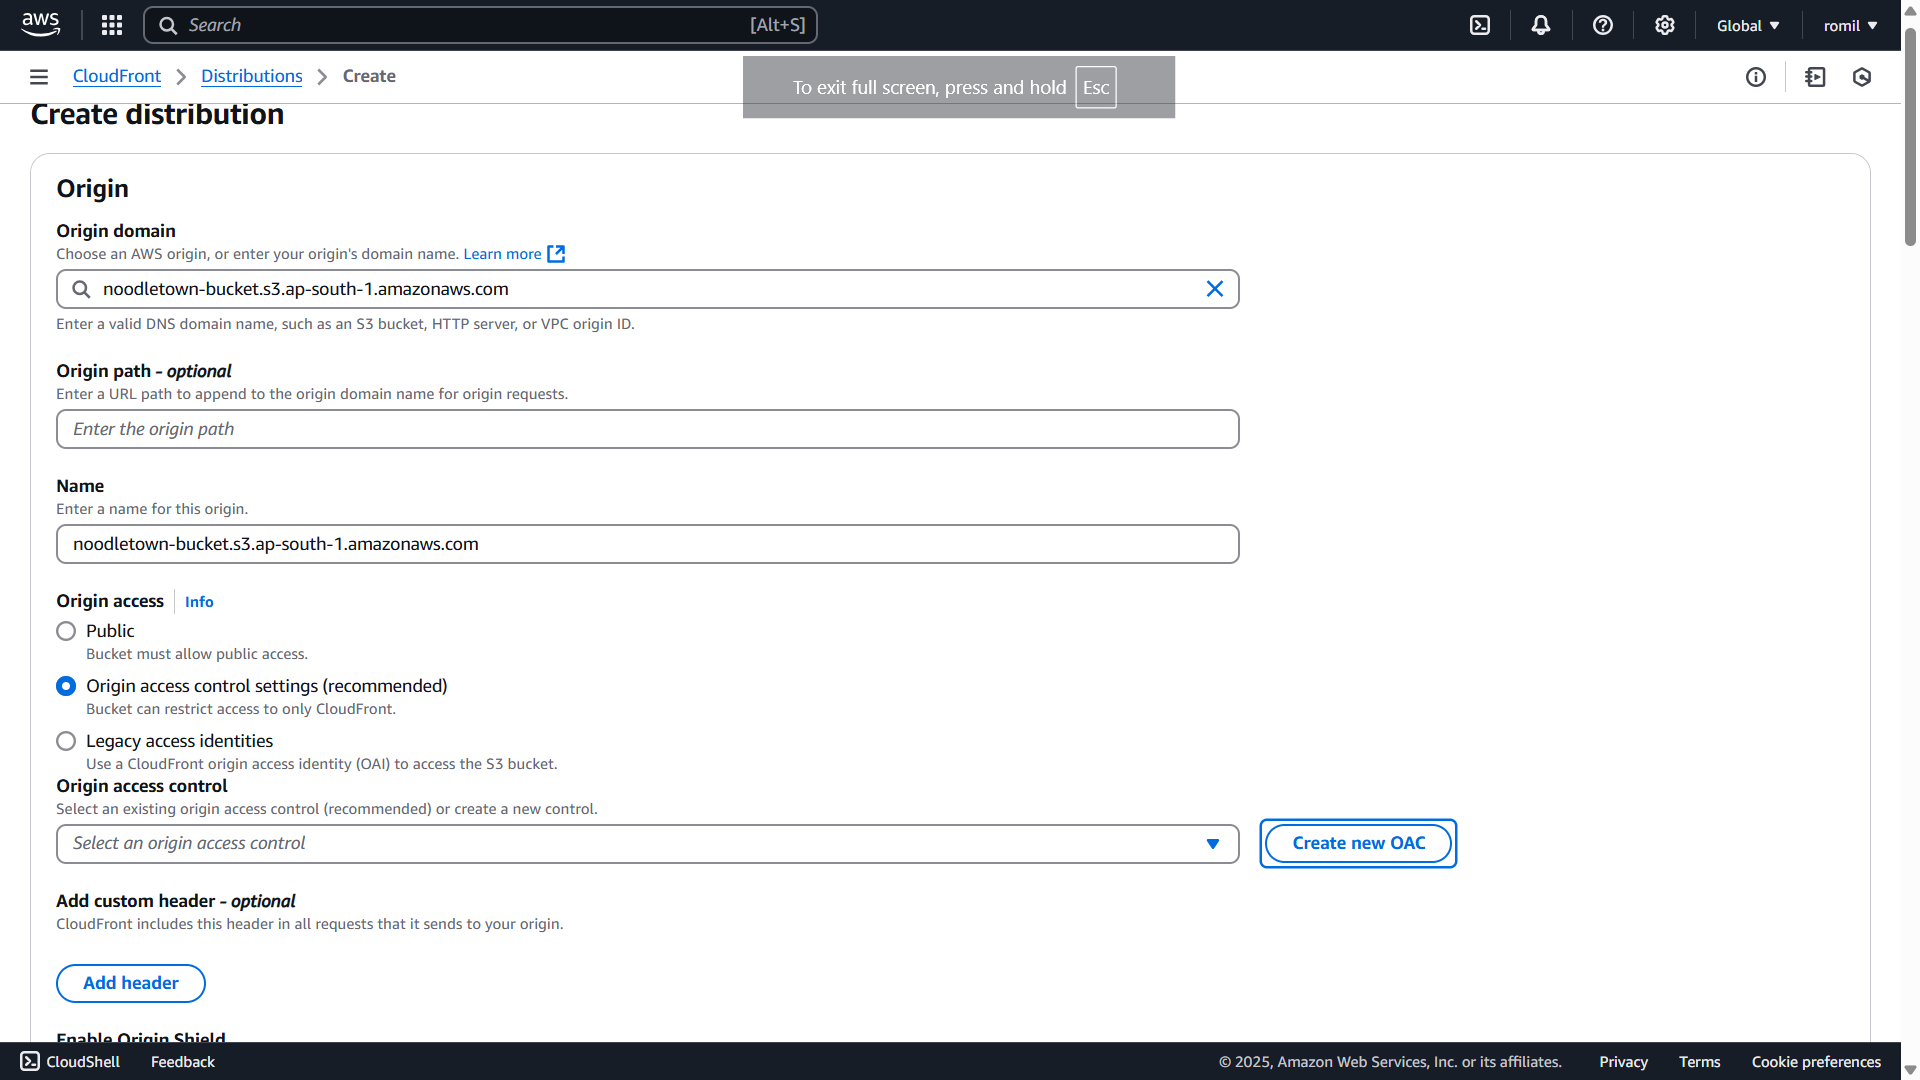Click the Origin section heading
Viewport: 1920px width, 1080px height.
[93, 189]
